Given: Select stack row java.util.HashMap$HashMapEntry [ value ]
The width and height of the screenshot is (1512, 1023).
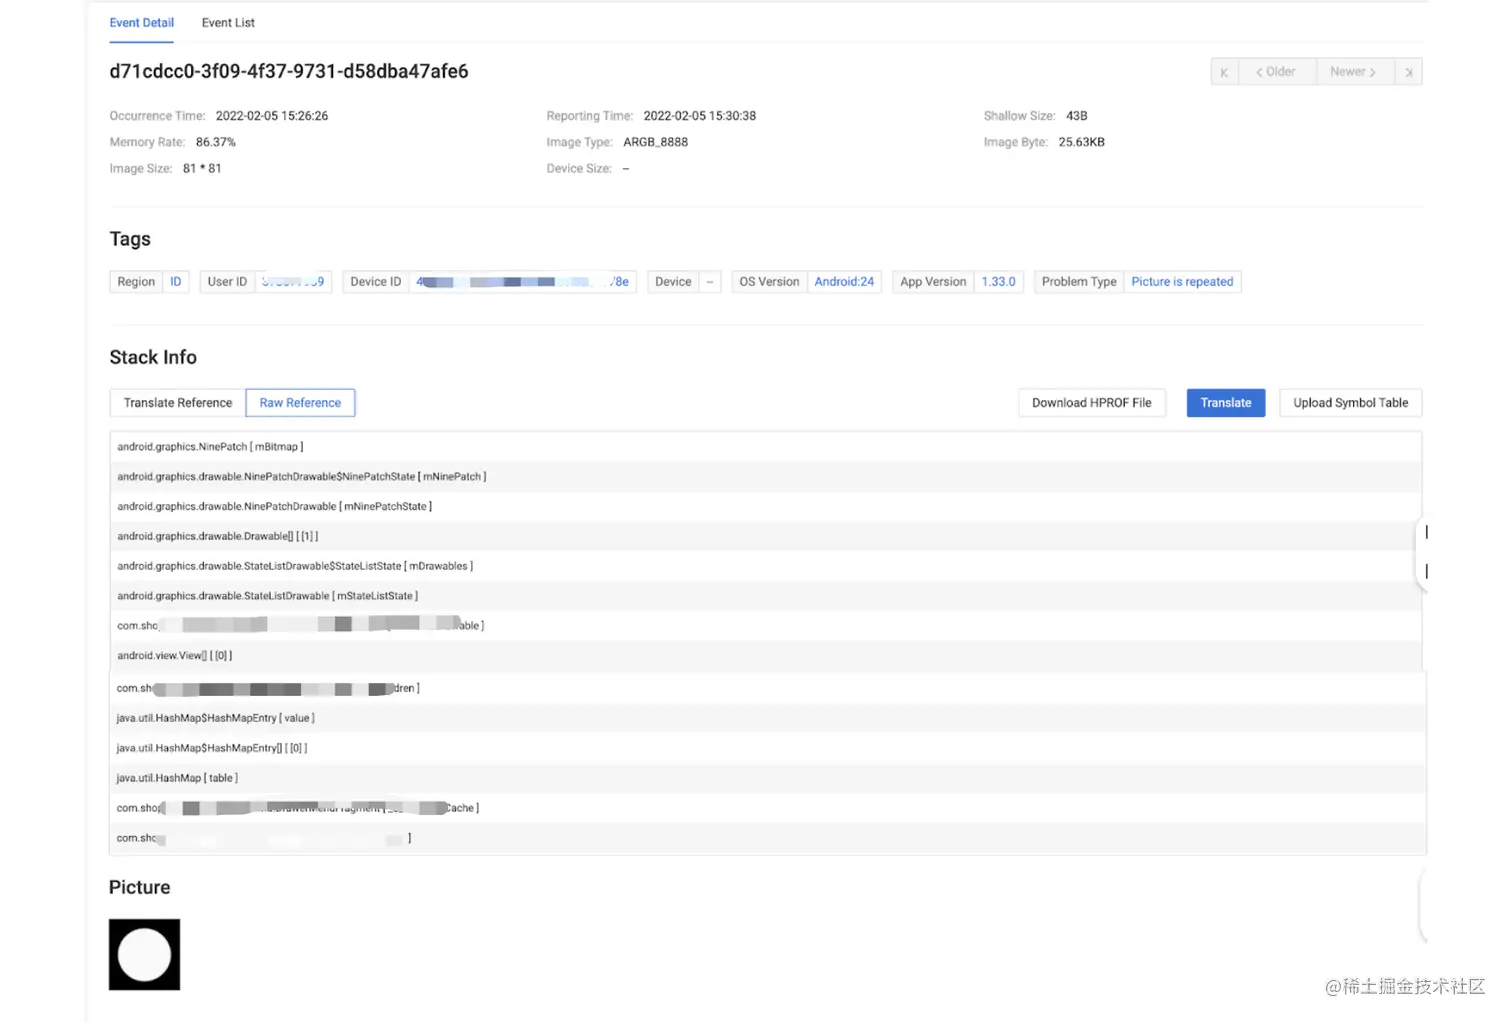Looking at the screenshot, I should (768, 718).
